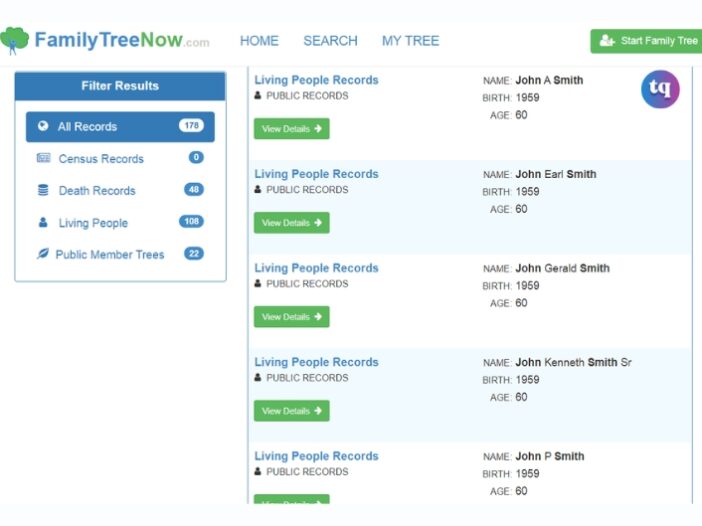Click the FamilyTreeNow tree logo icon
702x526 pixels.
(x=14, y=40)
